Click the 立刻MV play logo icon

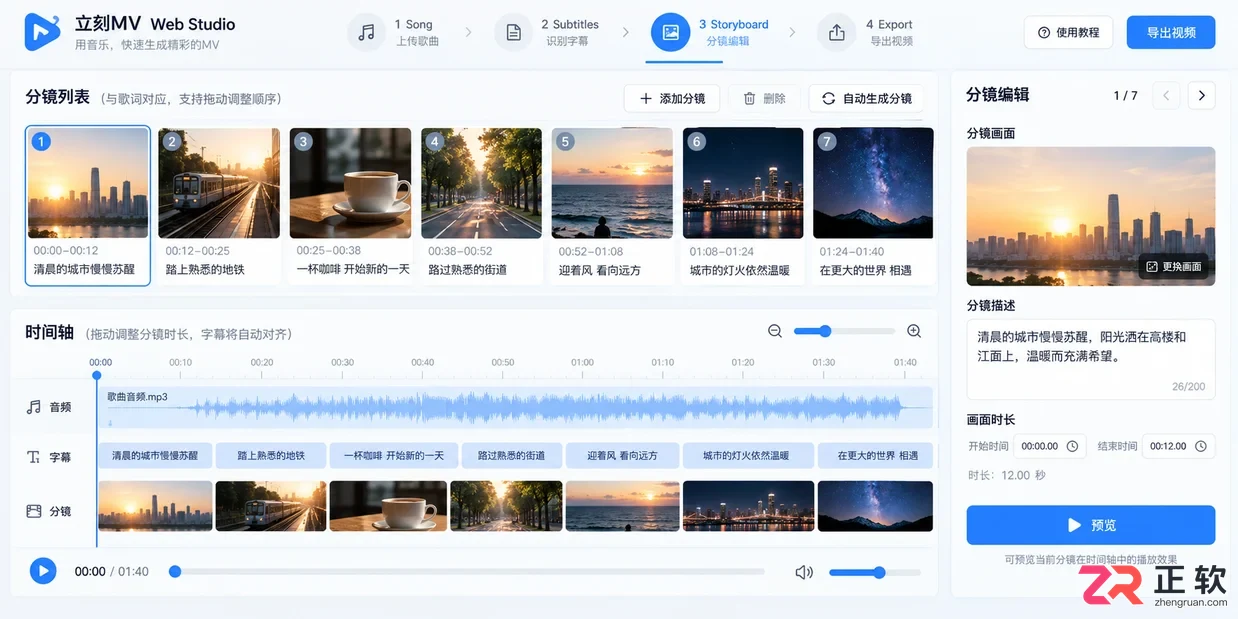click(42, 32)
